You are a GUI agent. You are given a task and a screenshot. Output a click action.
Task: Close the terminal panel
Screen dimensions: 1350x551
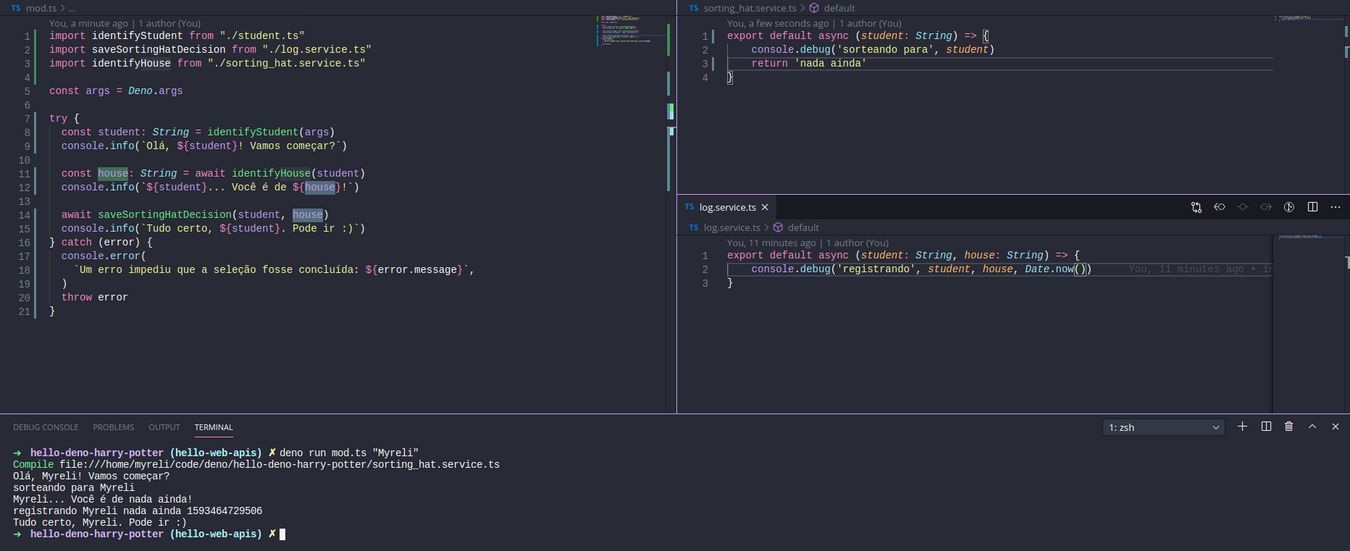(x=1335, y=427)
